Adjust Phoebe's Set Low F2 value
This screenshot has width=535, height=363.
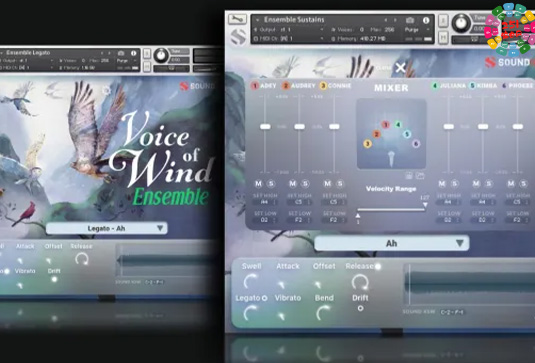(x=517, y=220)
